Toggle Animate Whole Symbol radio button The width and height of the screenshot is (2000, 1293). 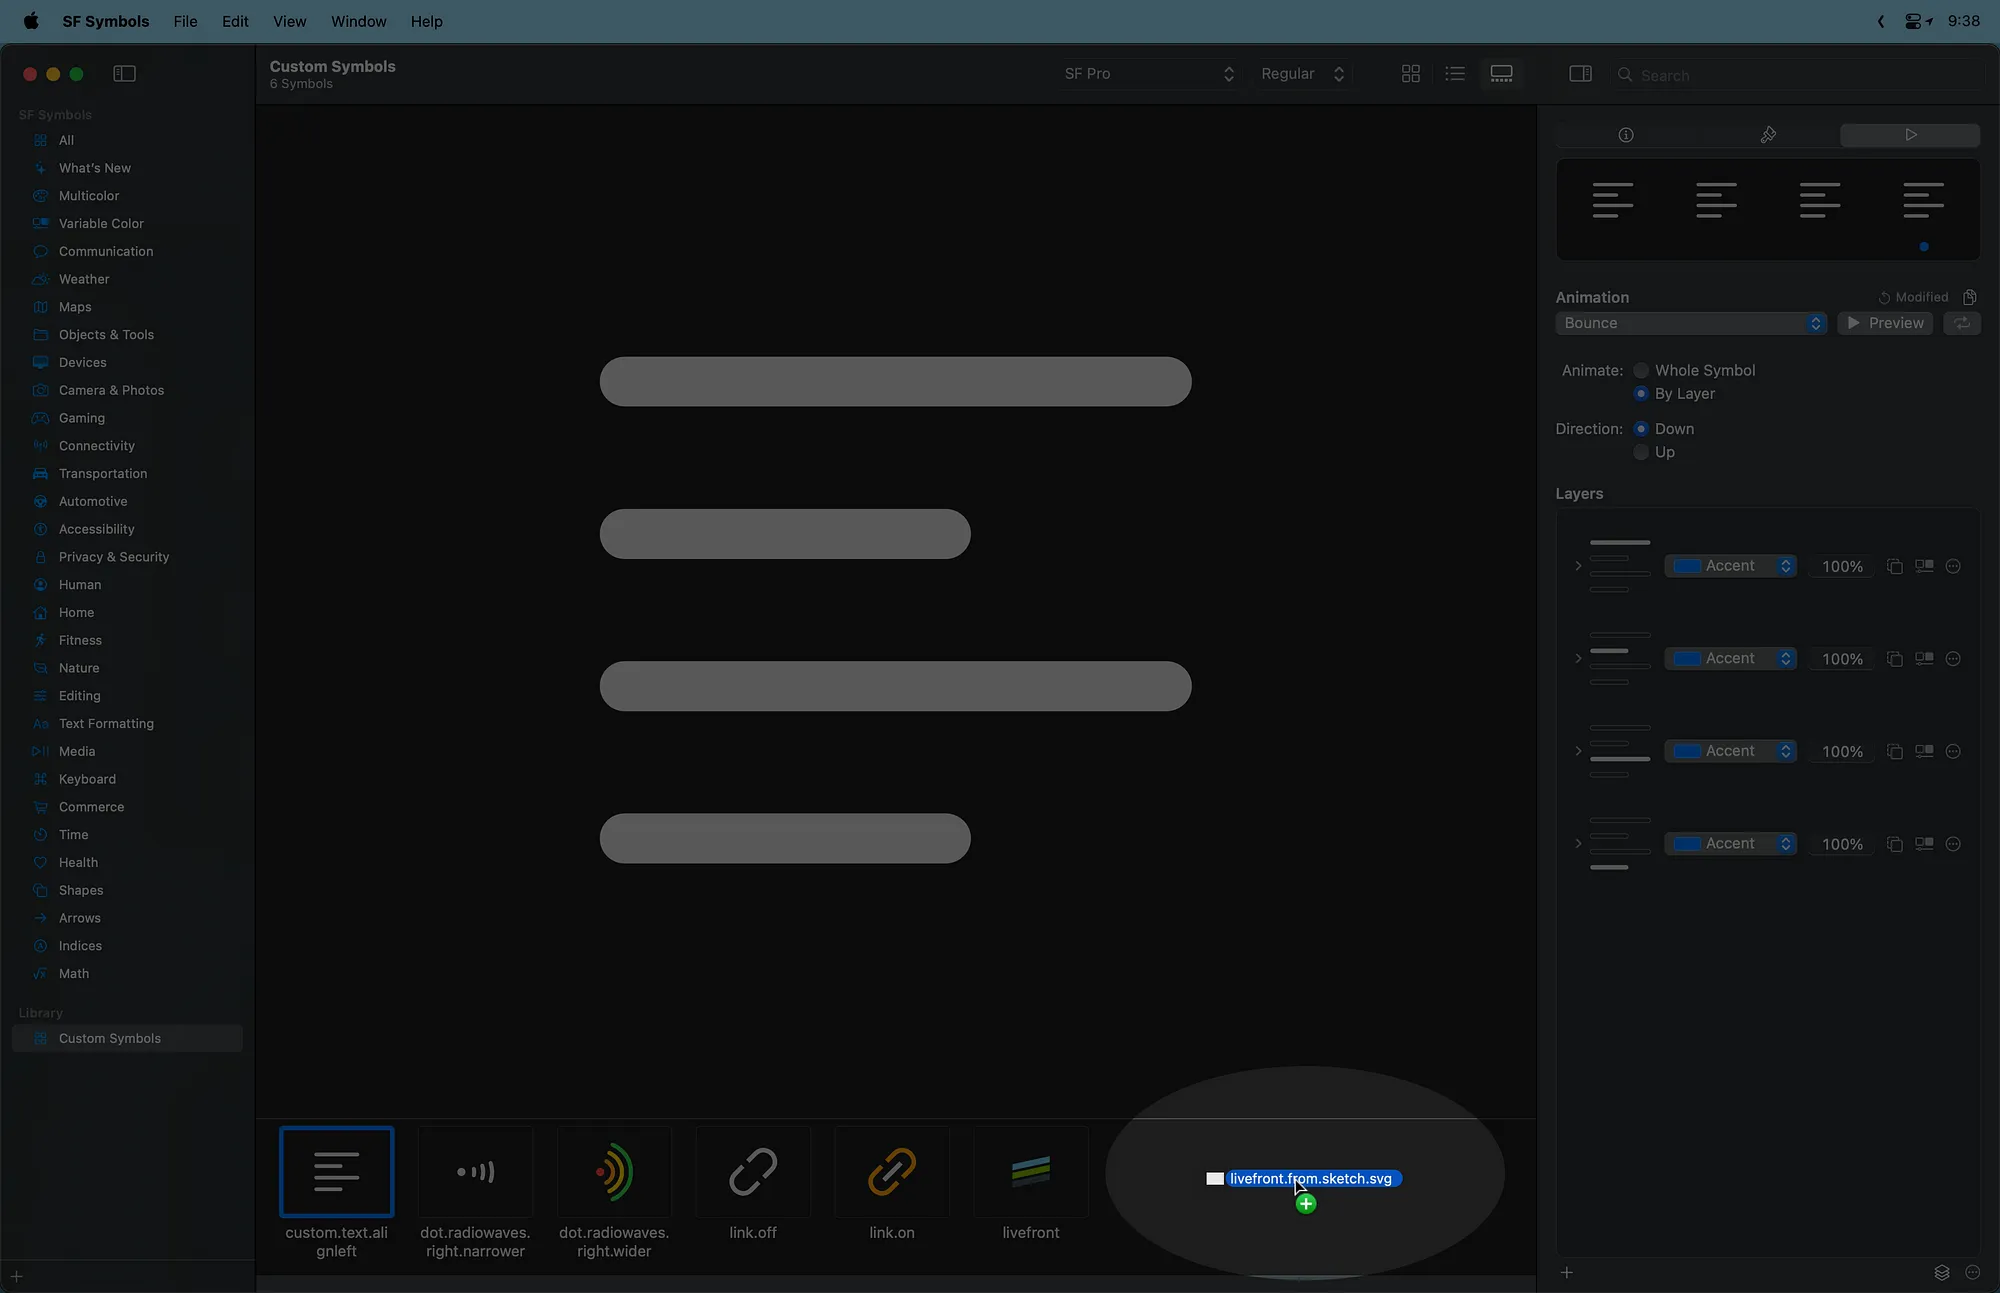click(1641, 370)
